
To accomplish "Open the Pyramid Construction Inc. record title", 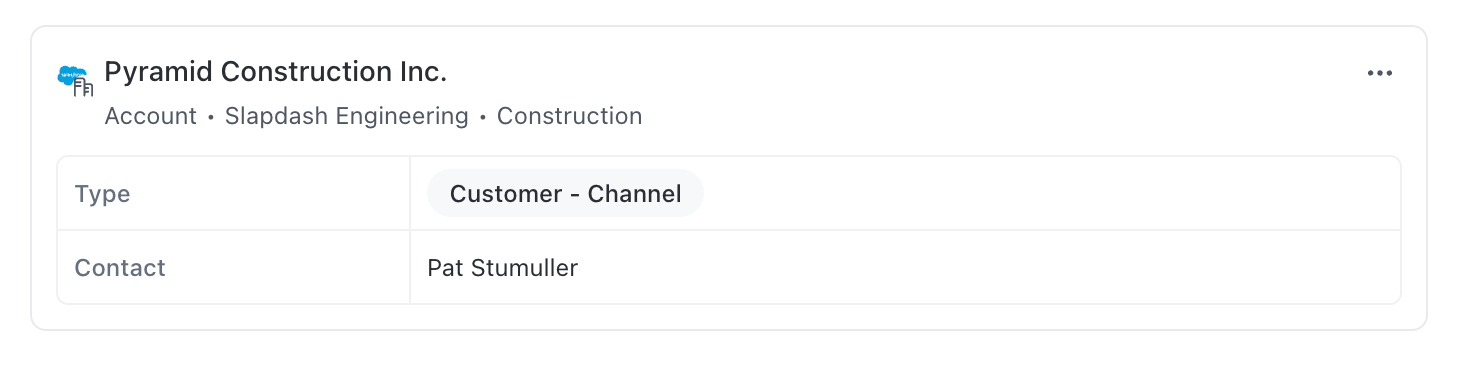I will (276, 72).
